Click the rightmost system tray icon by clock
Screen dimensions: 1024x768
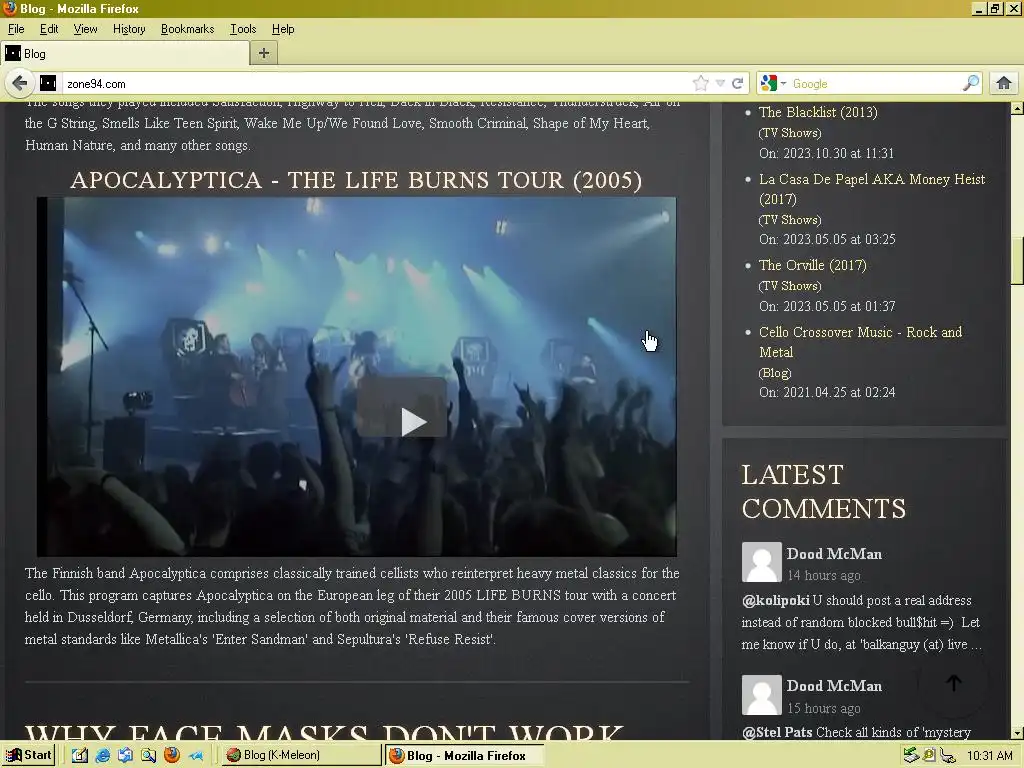point(948,756)
